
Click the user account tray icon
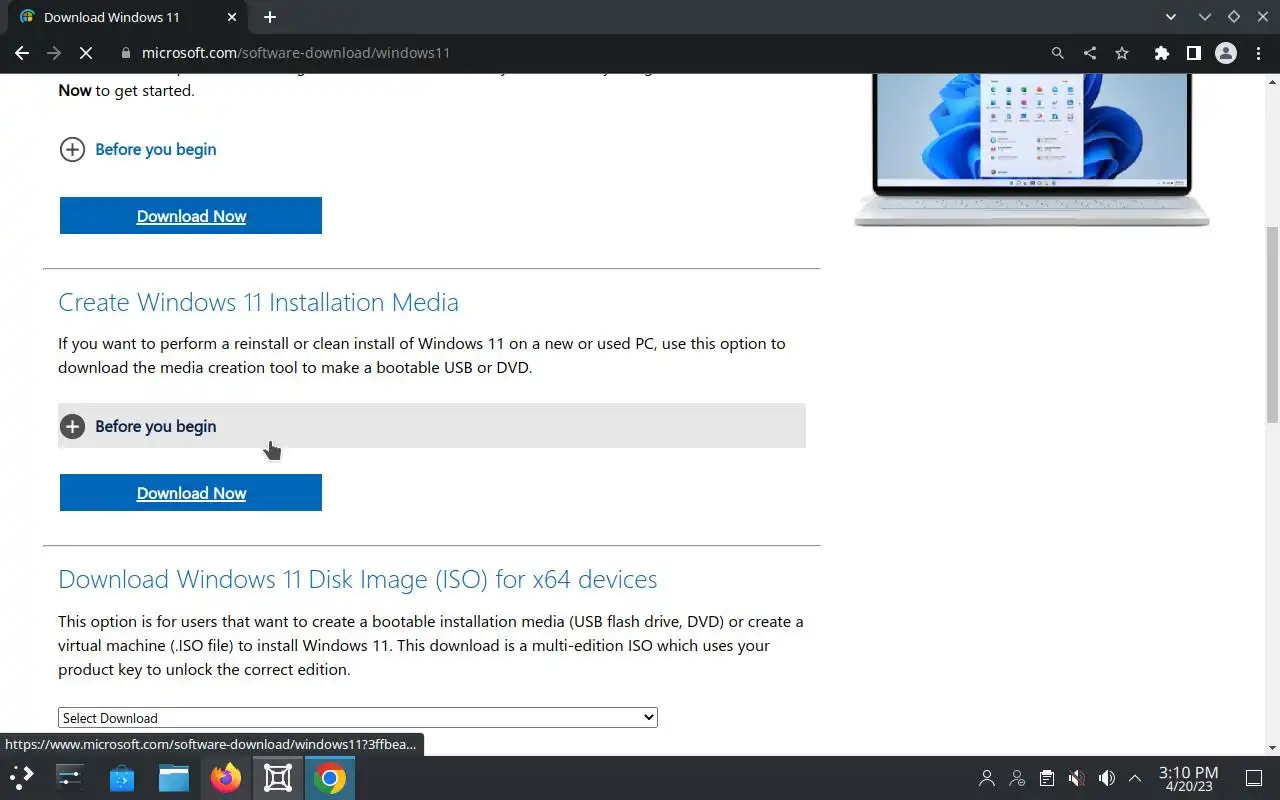(x=987, y=778)
